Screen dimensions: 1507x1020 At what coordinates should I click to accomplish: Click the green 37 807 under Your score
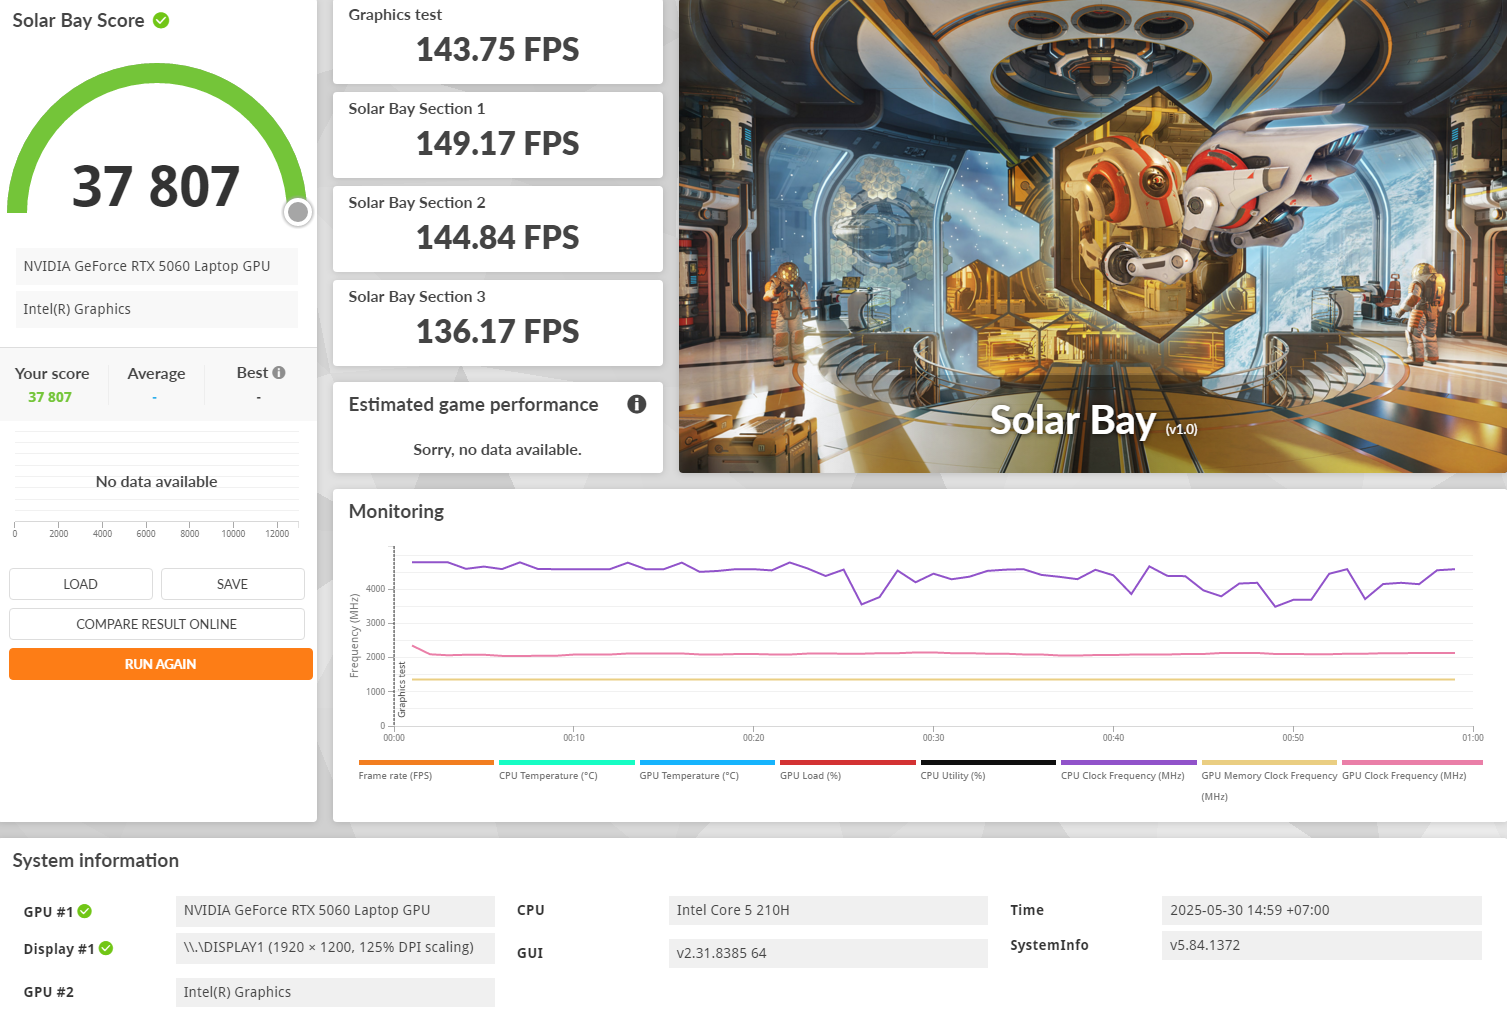tap(50, 397)
